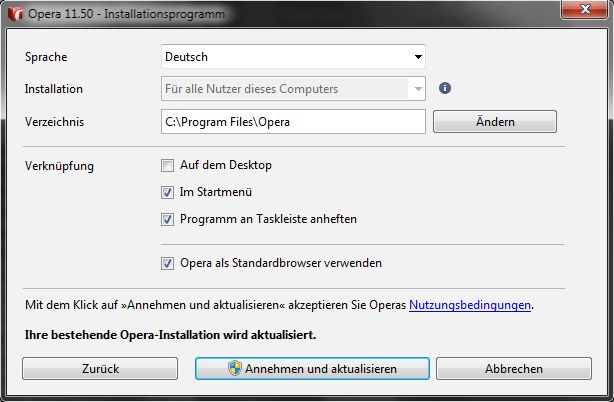
Task: Click the Installation label text
Action: pos(53,89)
